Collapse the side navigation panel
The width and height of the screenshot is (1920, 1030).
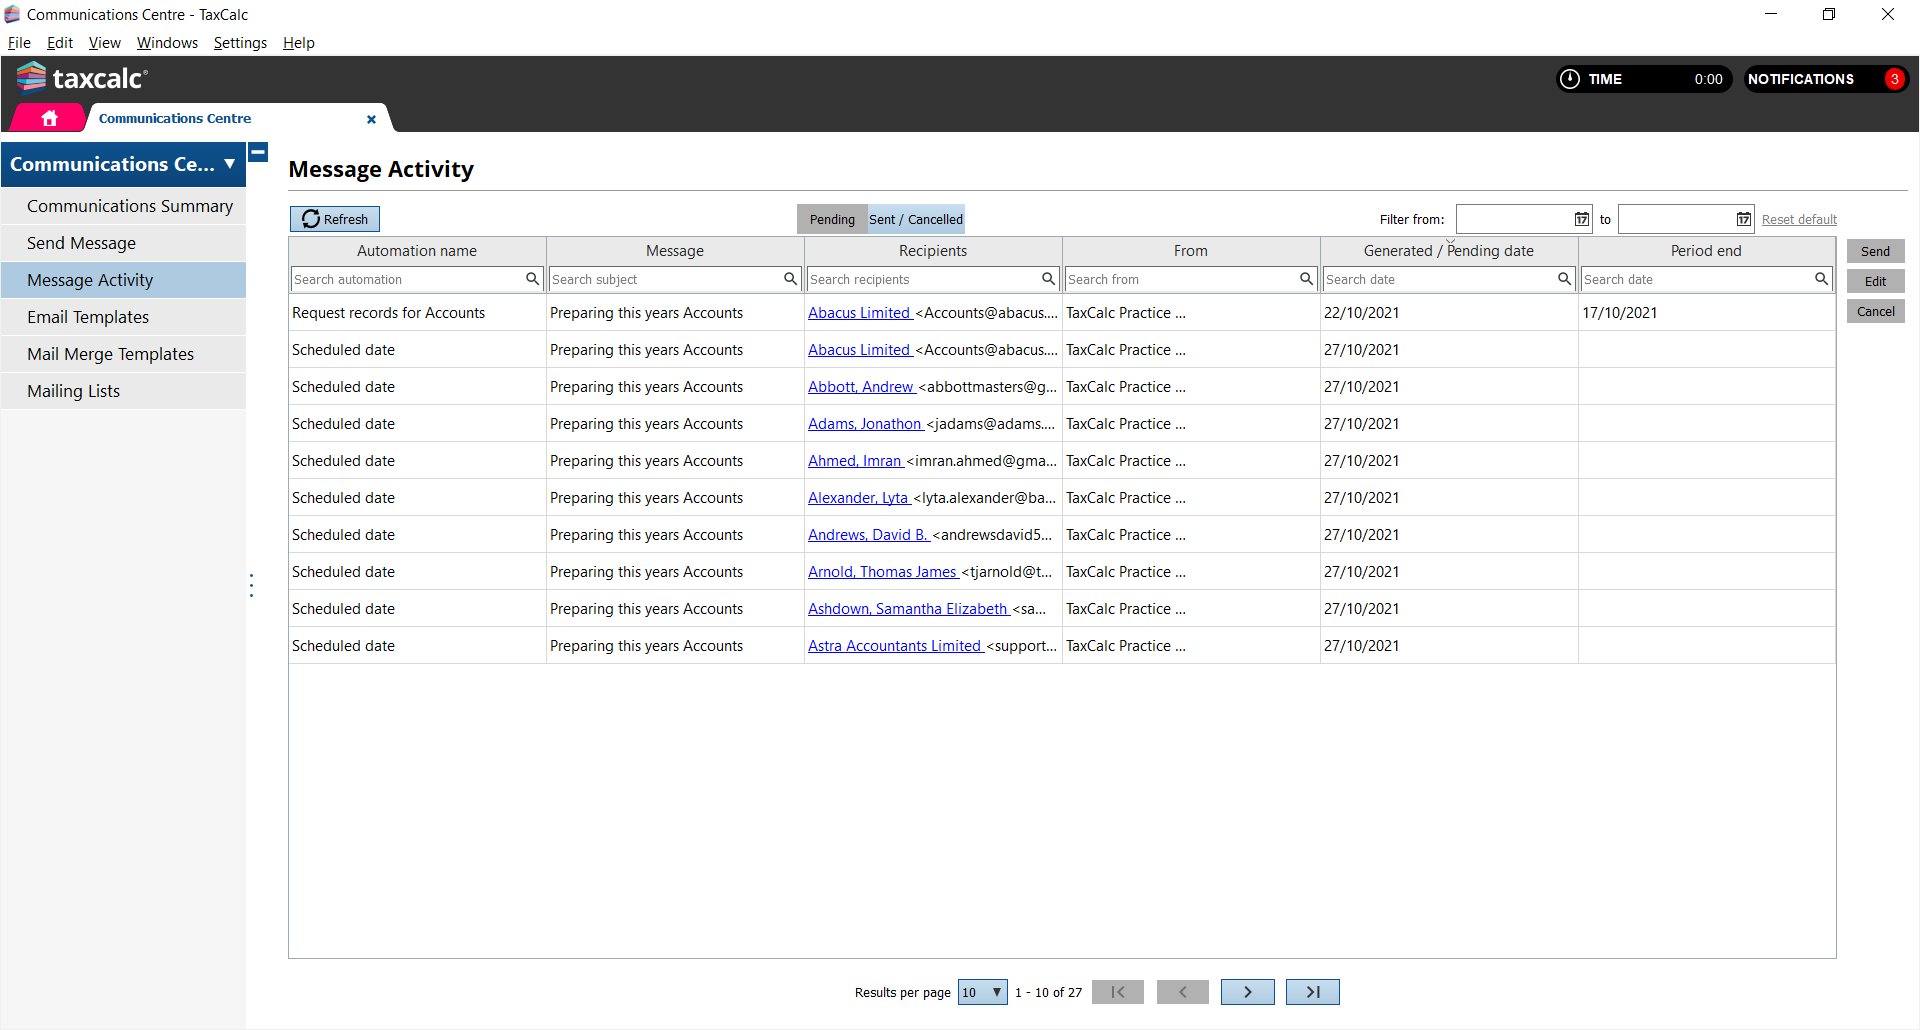point(258,153)
